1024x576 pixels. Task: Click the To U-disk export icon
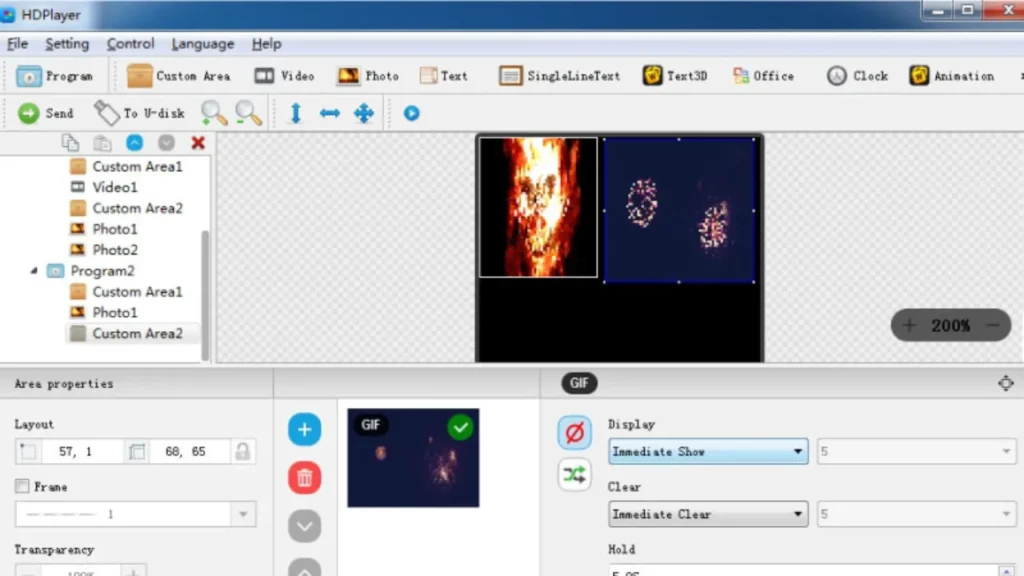[107, 113]
